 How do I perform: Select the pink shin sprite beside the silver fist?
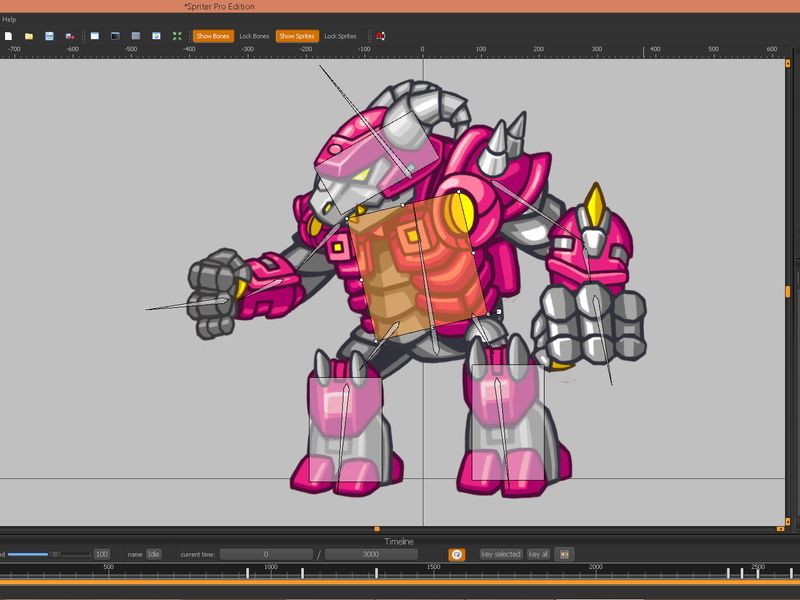(508, 423)
